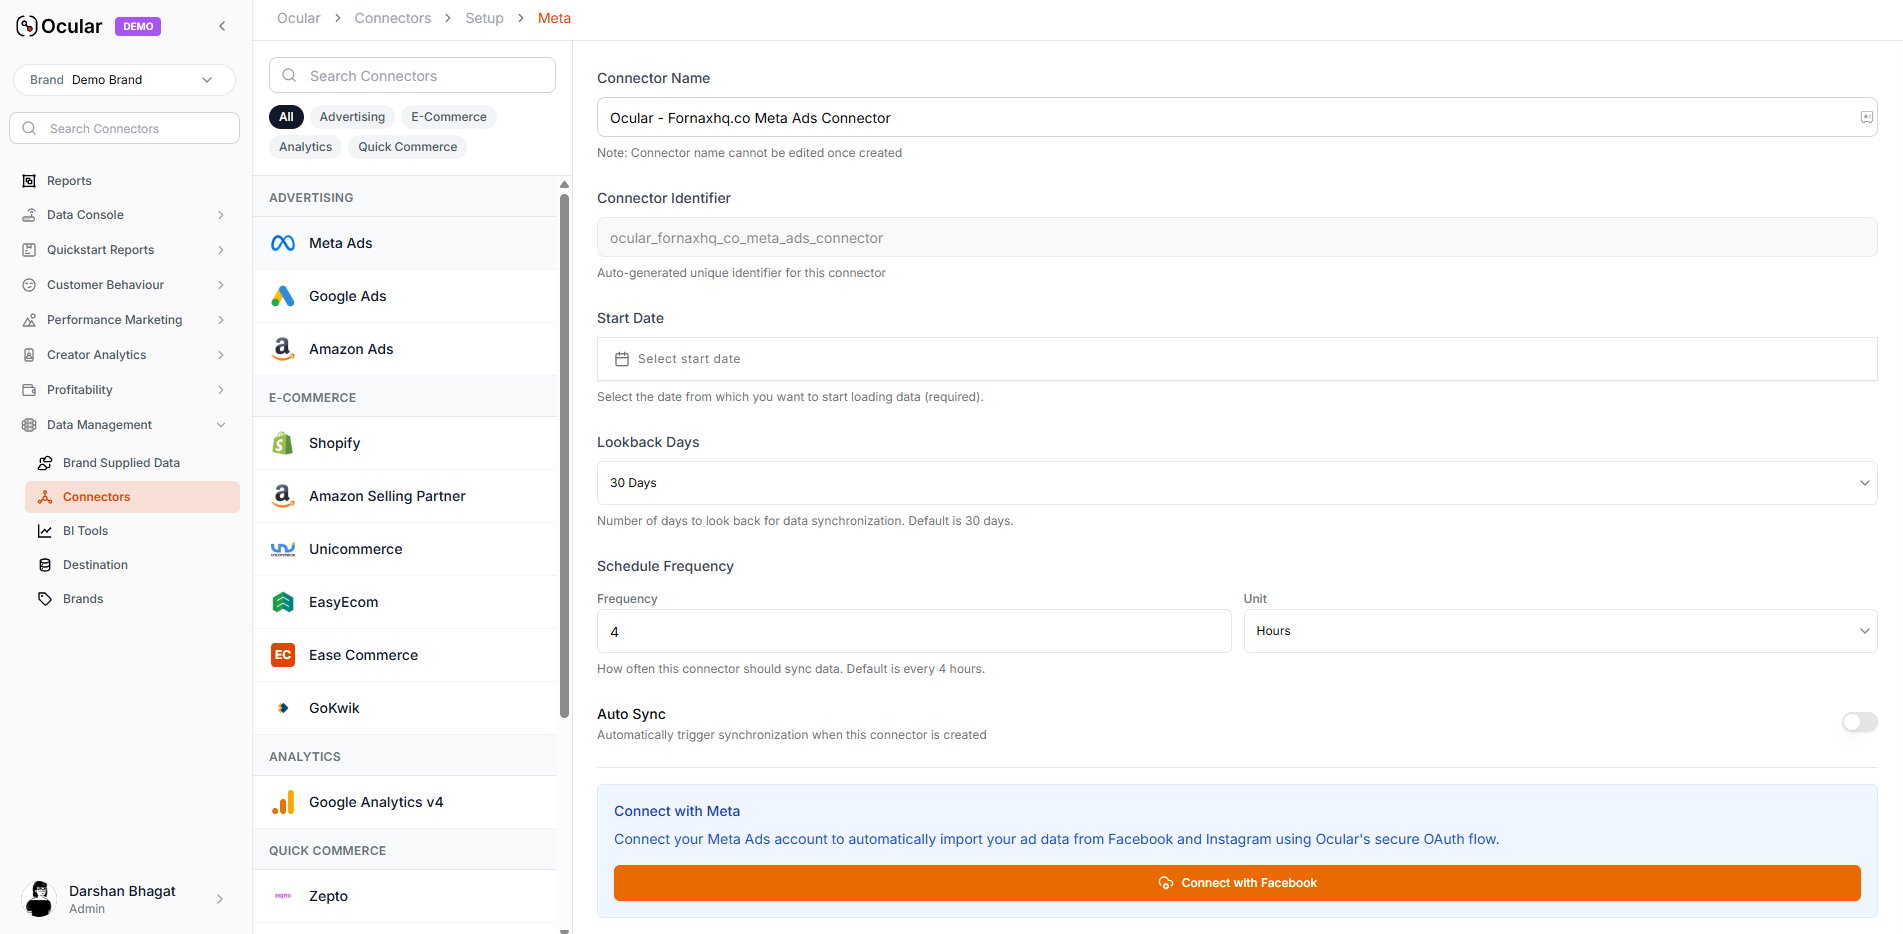Expand the Data Console menu chevron
1903x934 pixels.
[221, 215]
